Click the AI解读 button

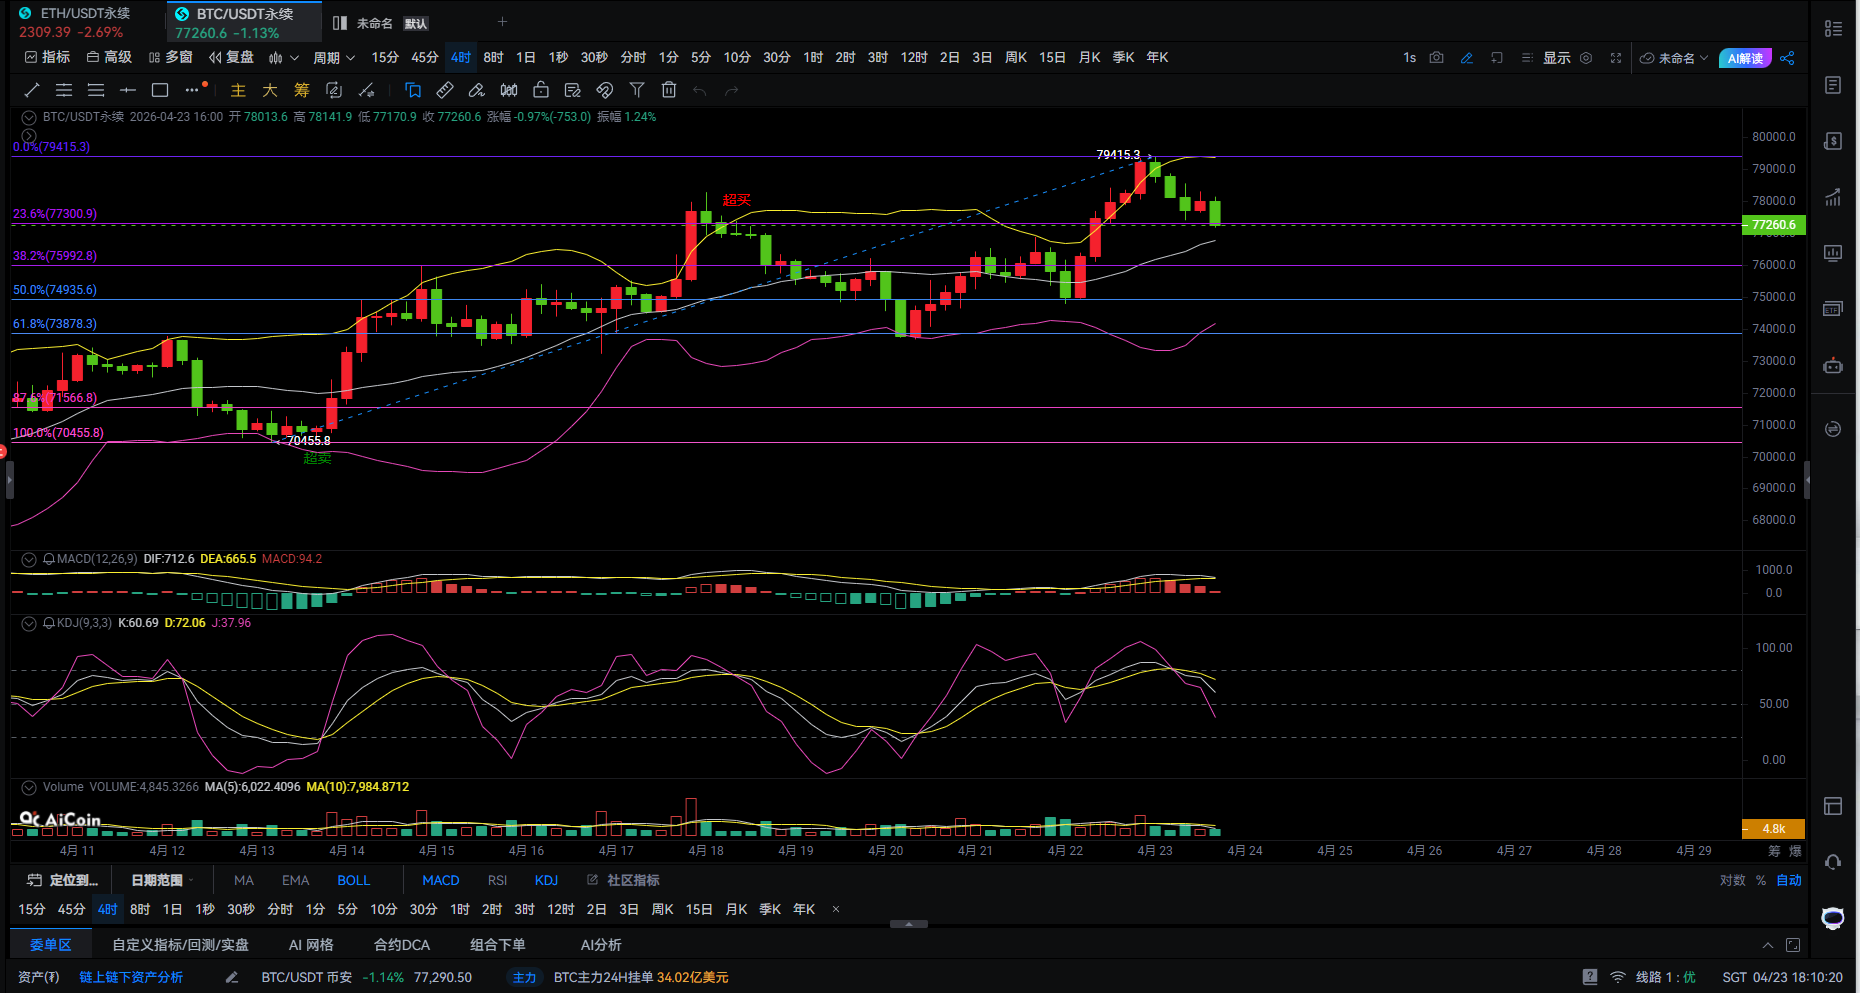pos(1744,58)
